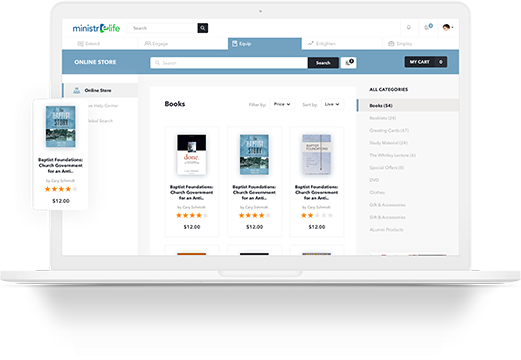Expand the Sort by dropdown
Screen dimensions: 521x360
click(x=332, y=104)
